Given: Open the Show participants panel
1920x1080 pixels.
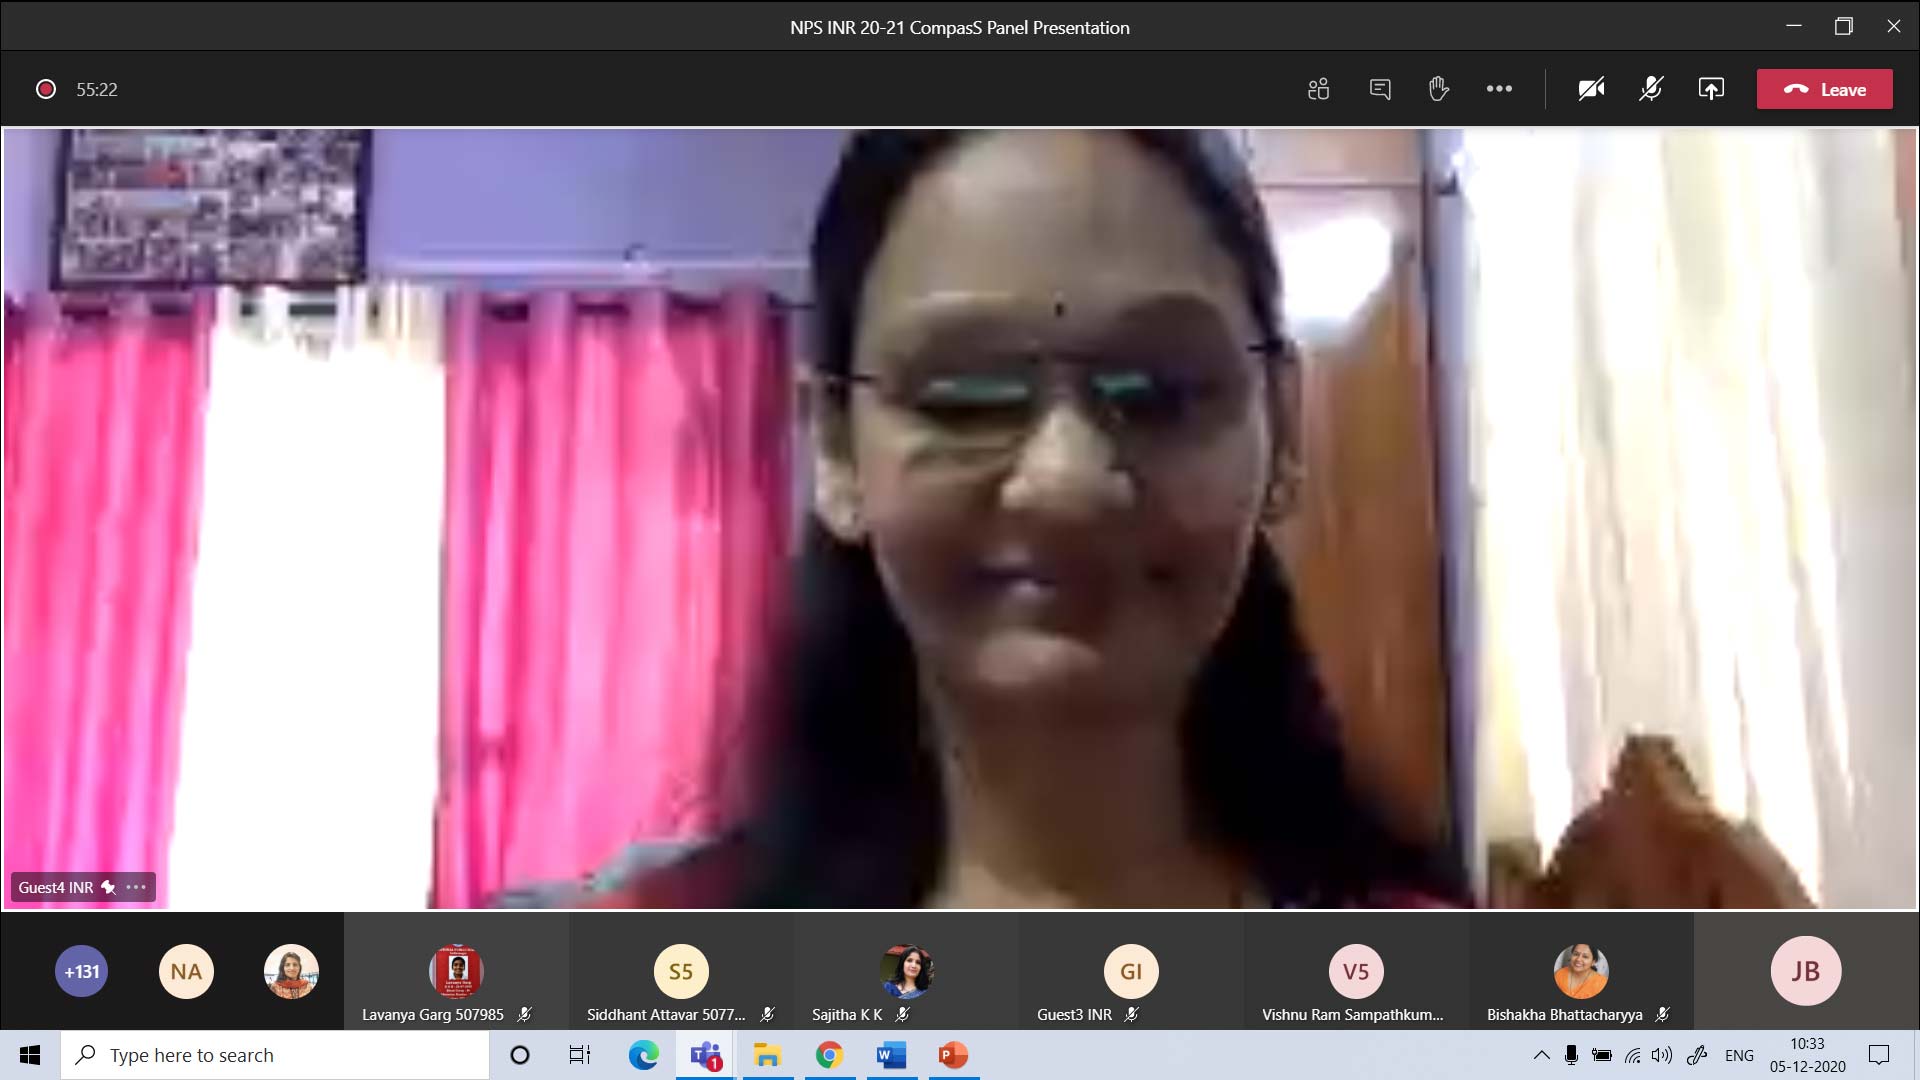Looking at the screenshot, I should 1318,89.
